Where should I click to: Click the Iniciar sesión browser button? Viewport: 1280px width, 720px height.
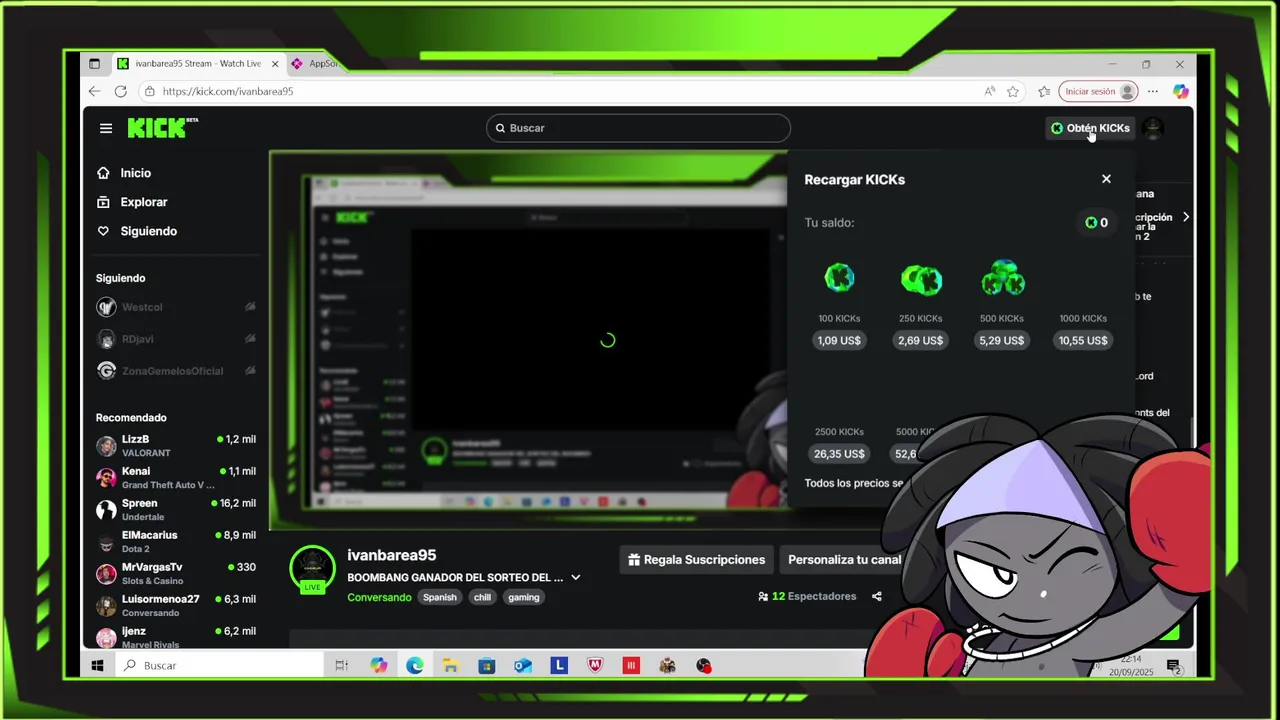(1098, 91)
